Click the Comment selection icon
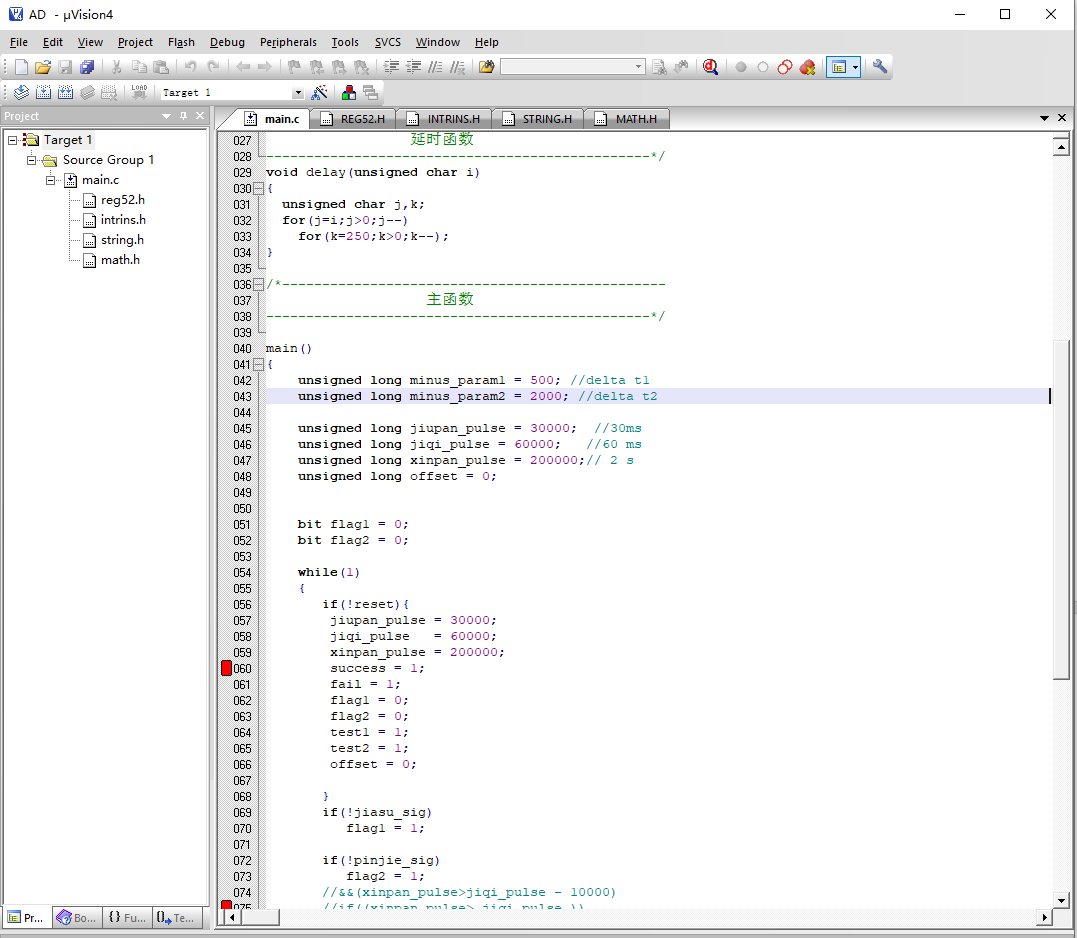Image resolution: width=1077 pixels, height=938 pixels. click(435, 67)
